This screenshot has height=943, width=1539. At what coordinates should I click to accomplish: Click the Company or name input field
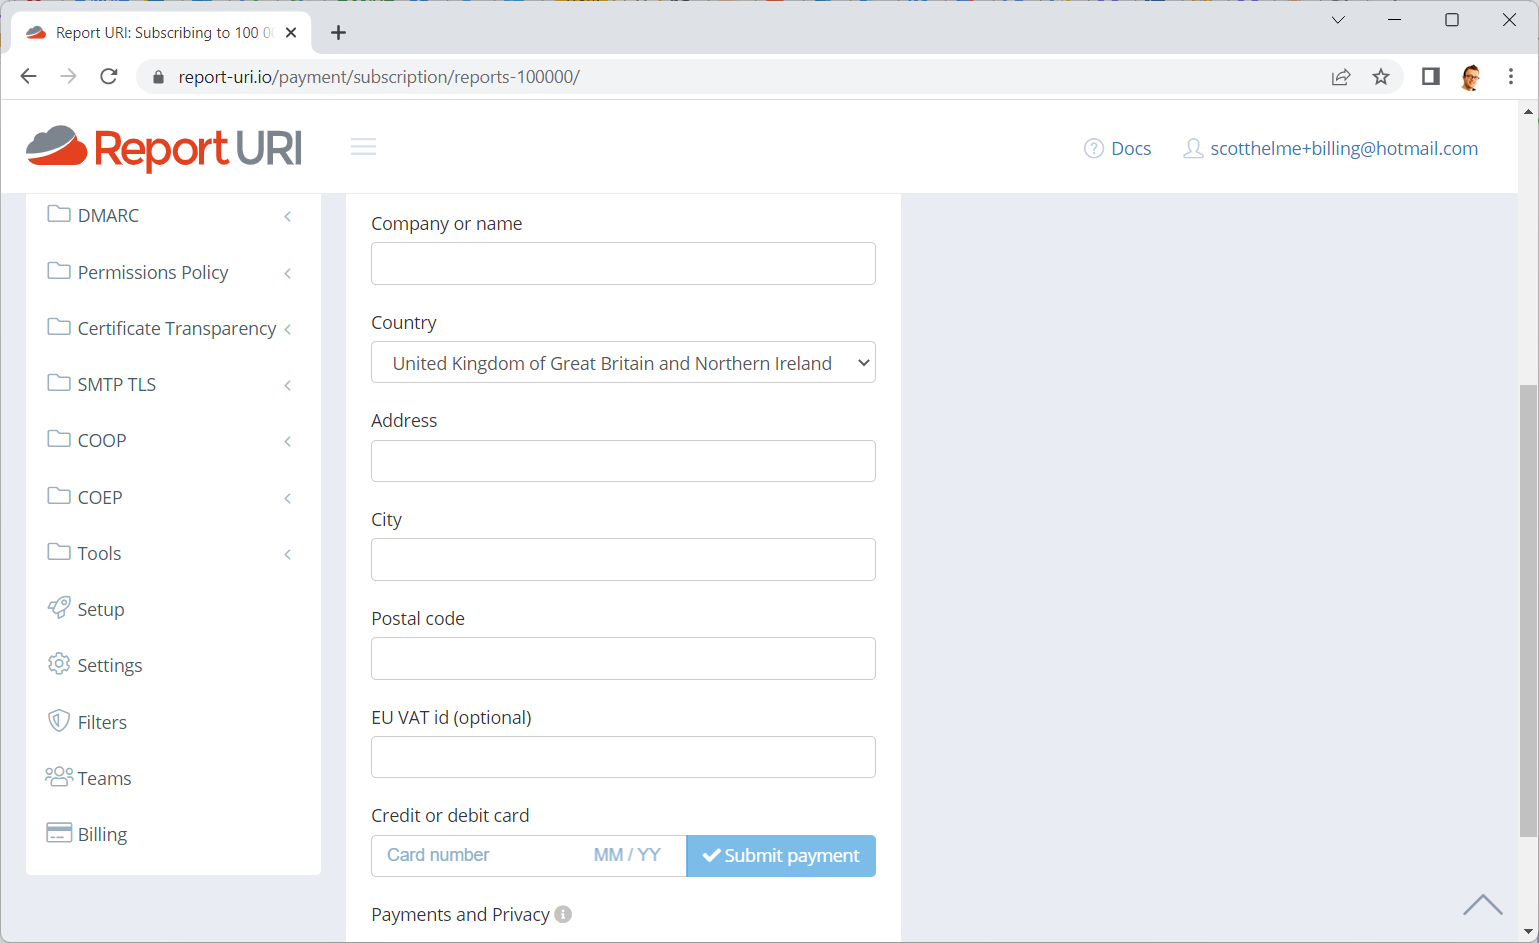click(x=623, y=264)
